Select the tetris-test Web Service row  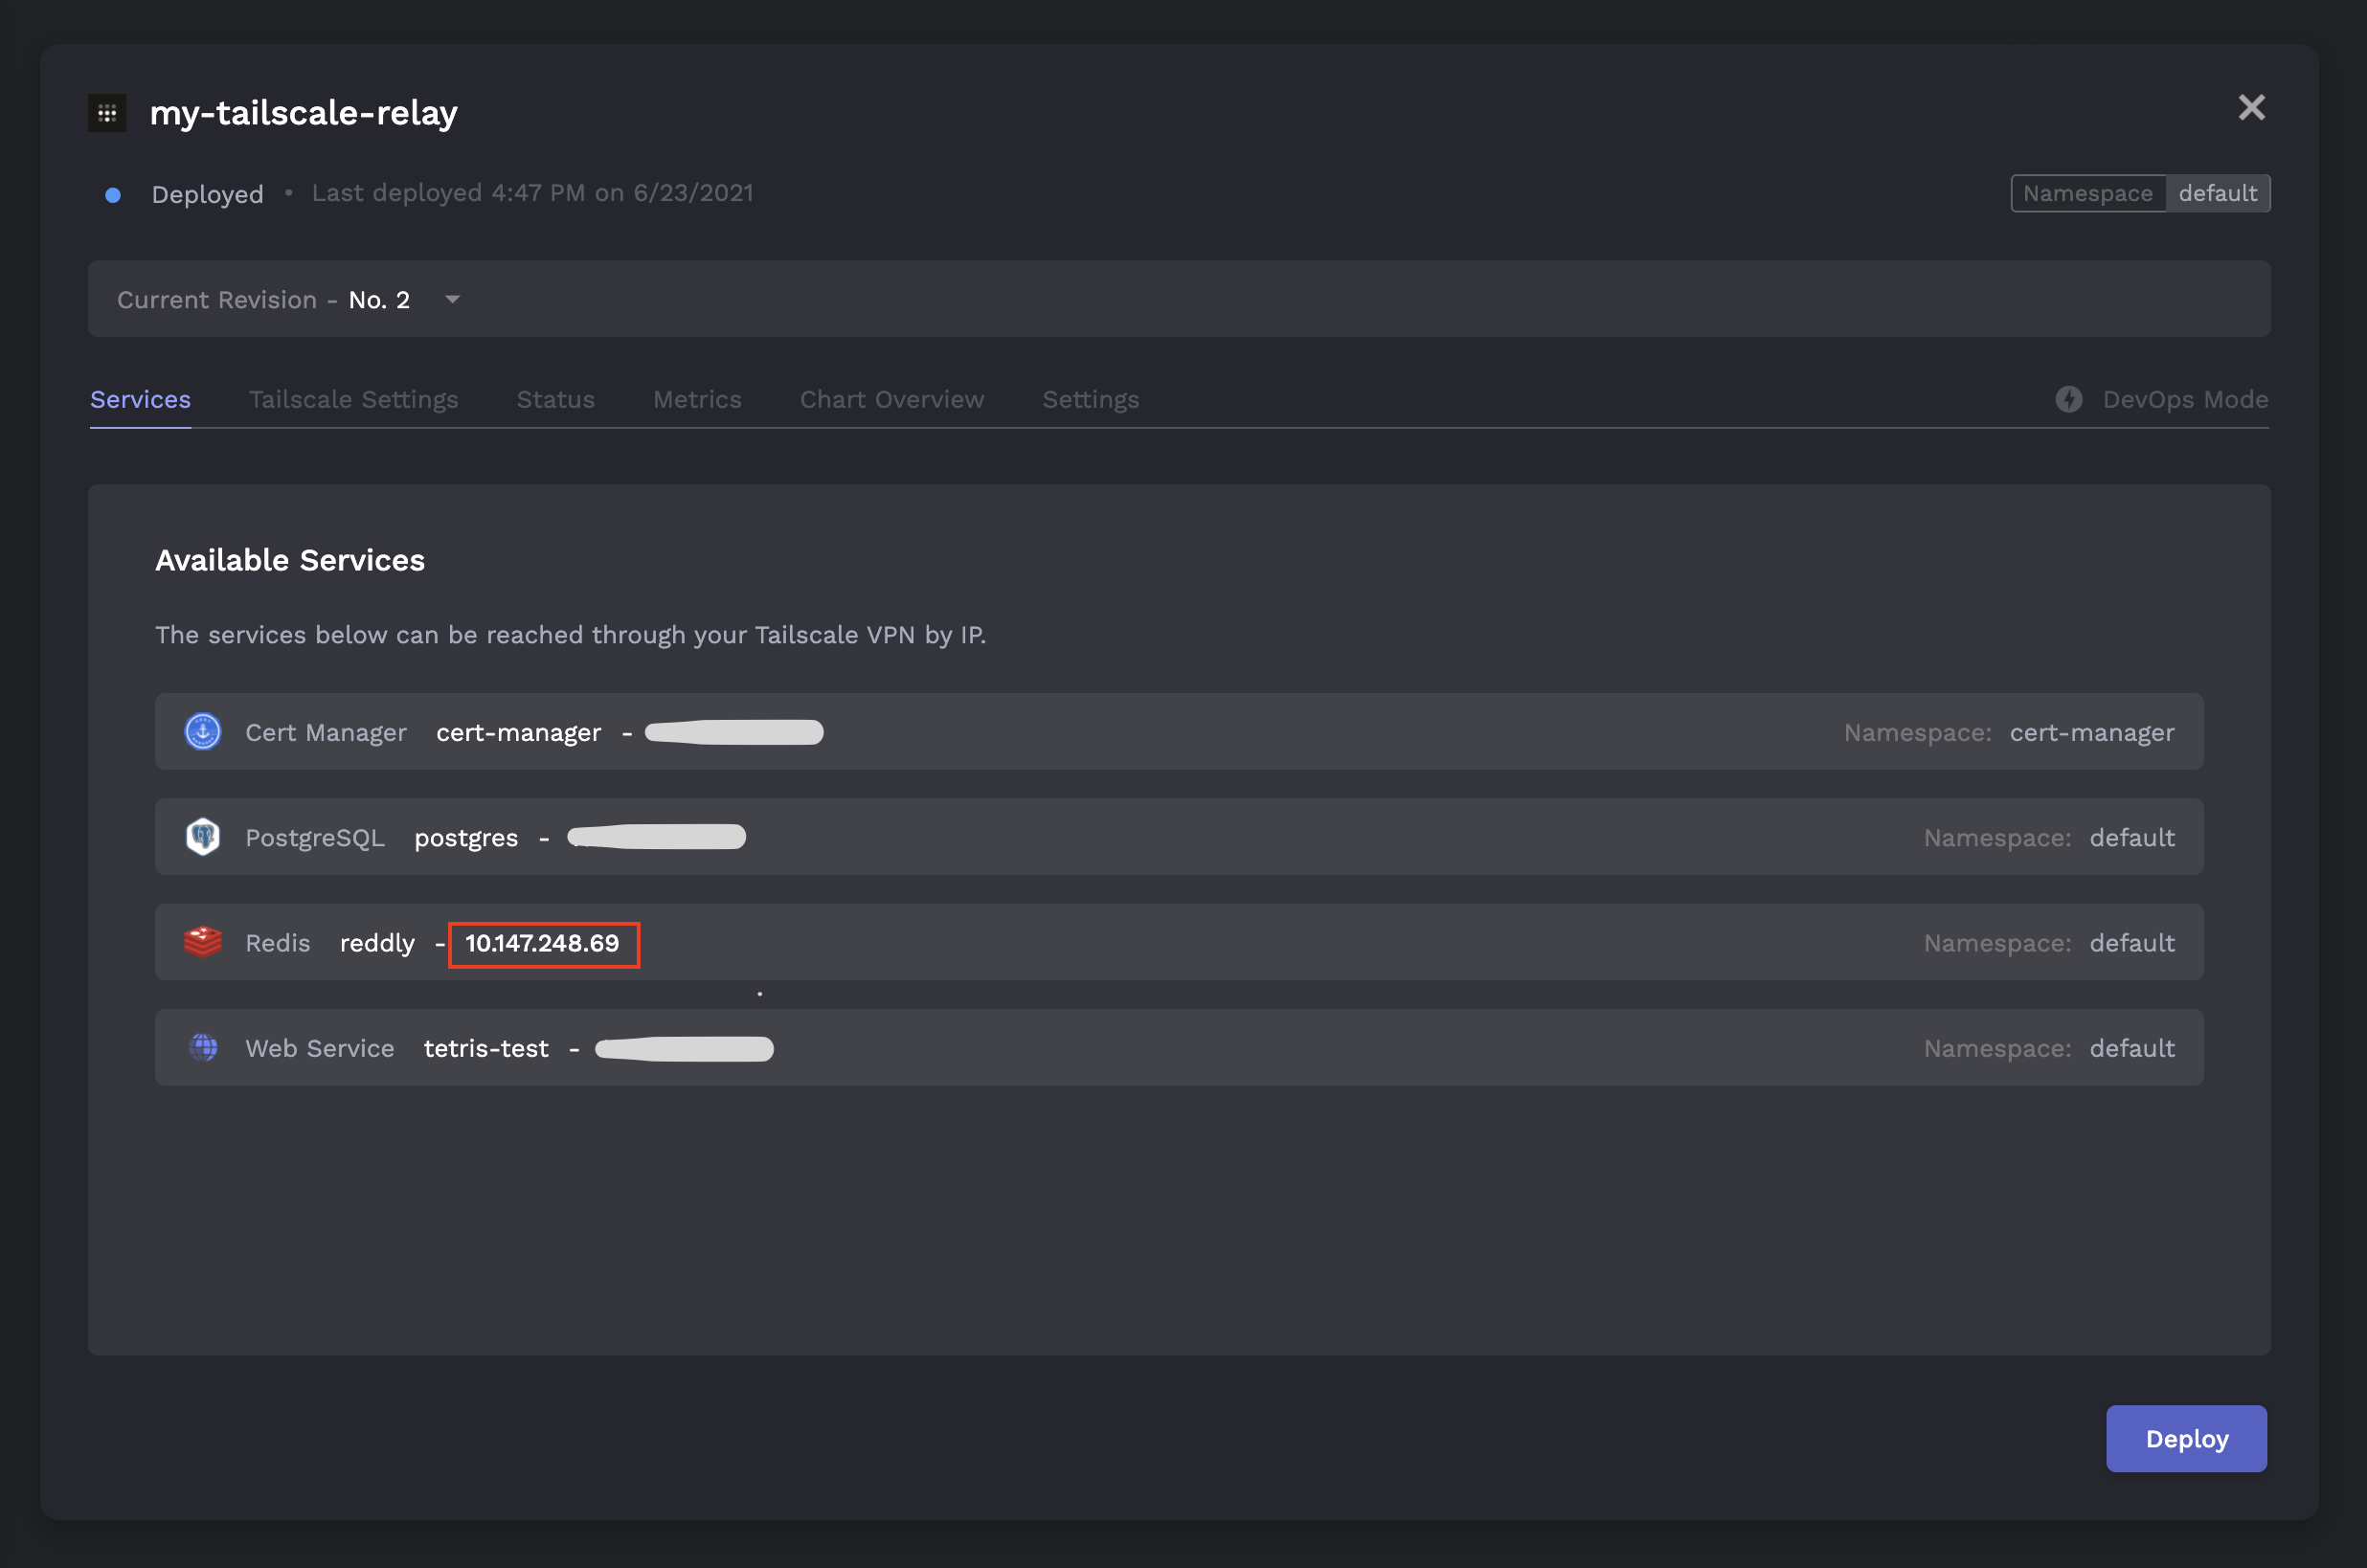pyautogui.click(x=1178, y=1047)
